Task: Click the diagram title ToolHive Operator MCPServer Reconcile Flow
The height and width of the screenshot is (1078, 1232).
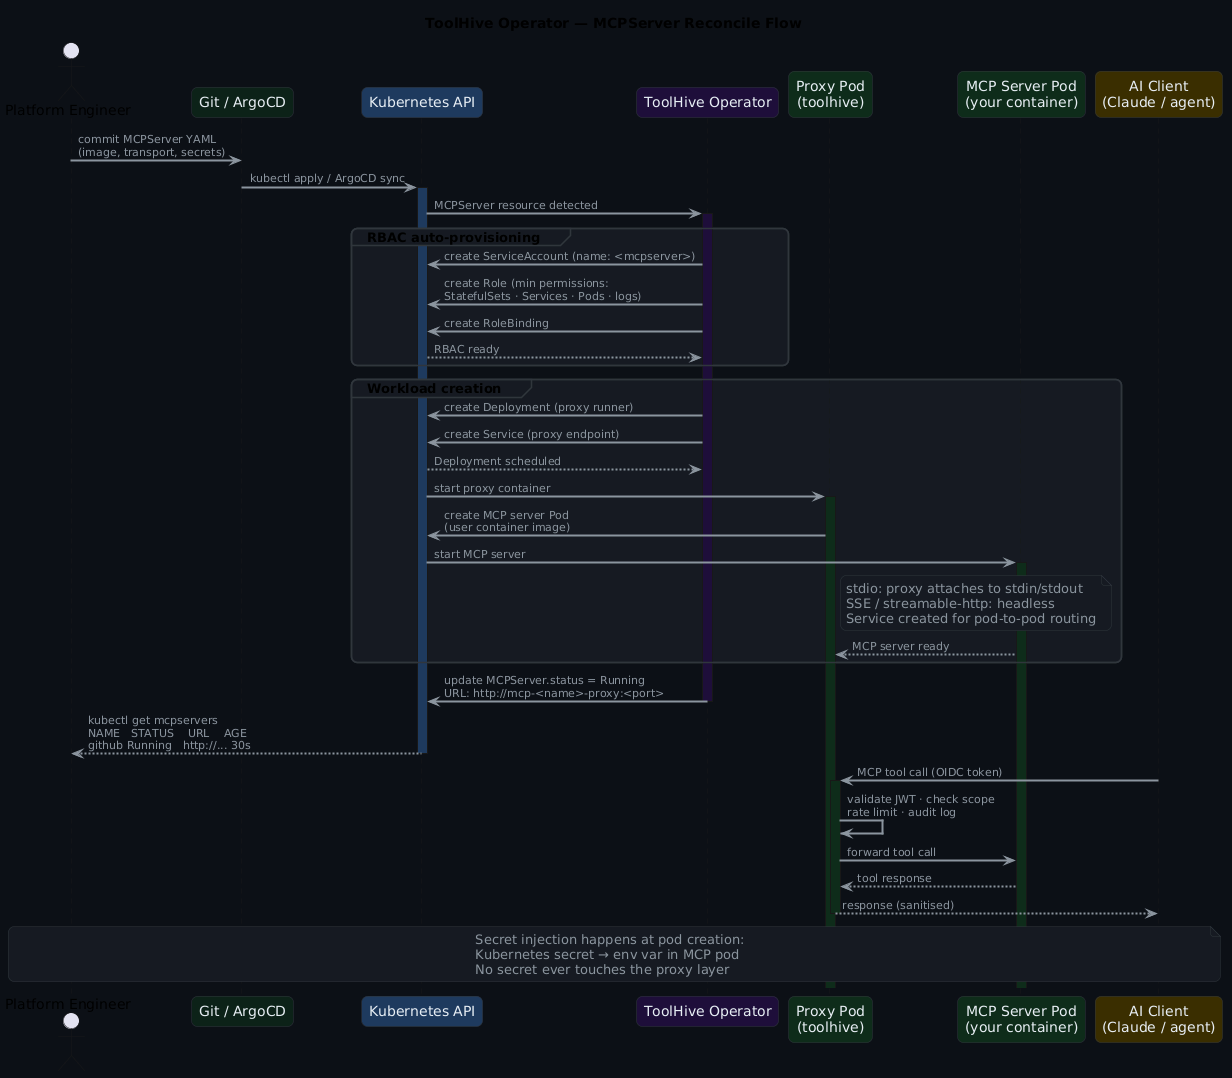Action: click(613, 23)
